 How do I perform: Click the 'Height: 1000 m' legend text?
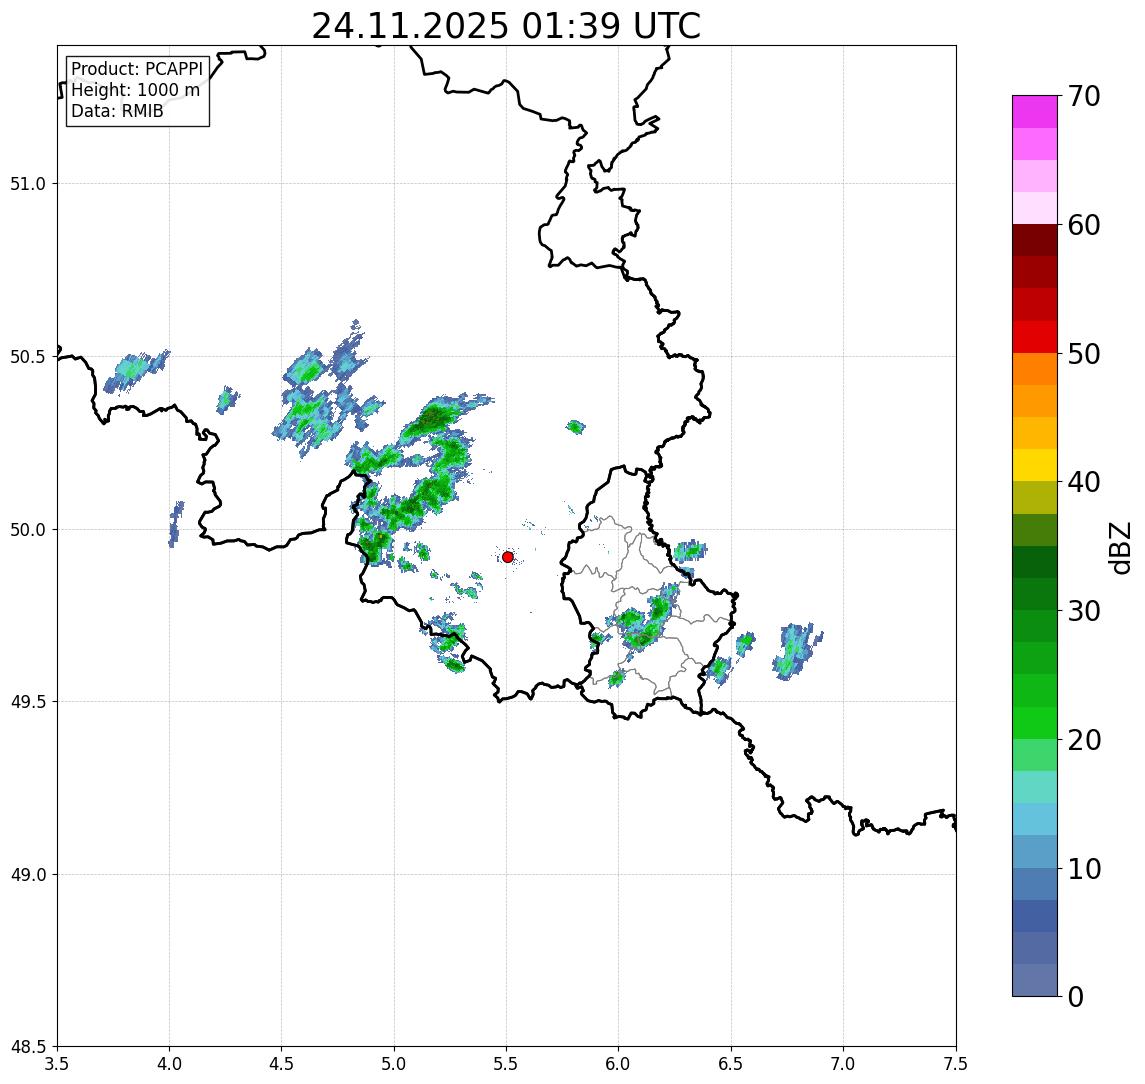pyautogui.click(x=135, y=90)
